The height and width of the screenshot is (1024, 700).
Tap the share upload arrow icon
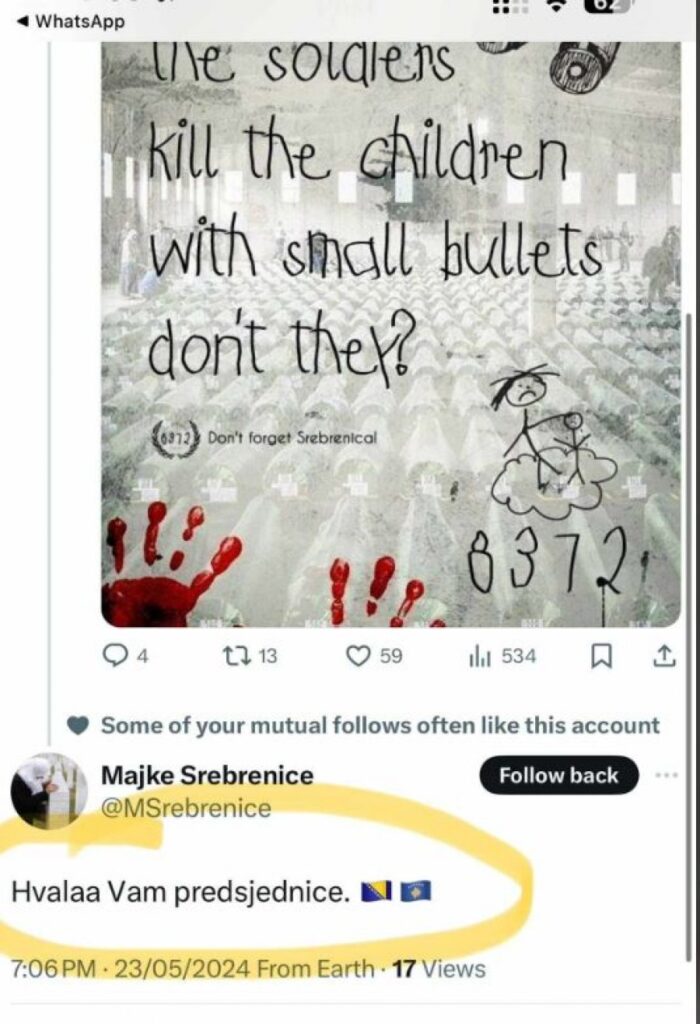(663, 656)
